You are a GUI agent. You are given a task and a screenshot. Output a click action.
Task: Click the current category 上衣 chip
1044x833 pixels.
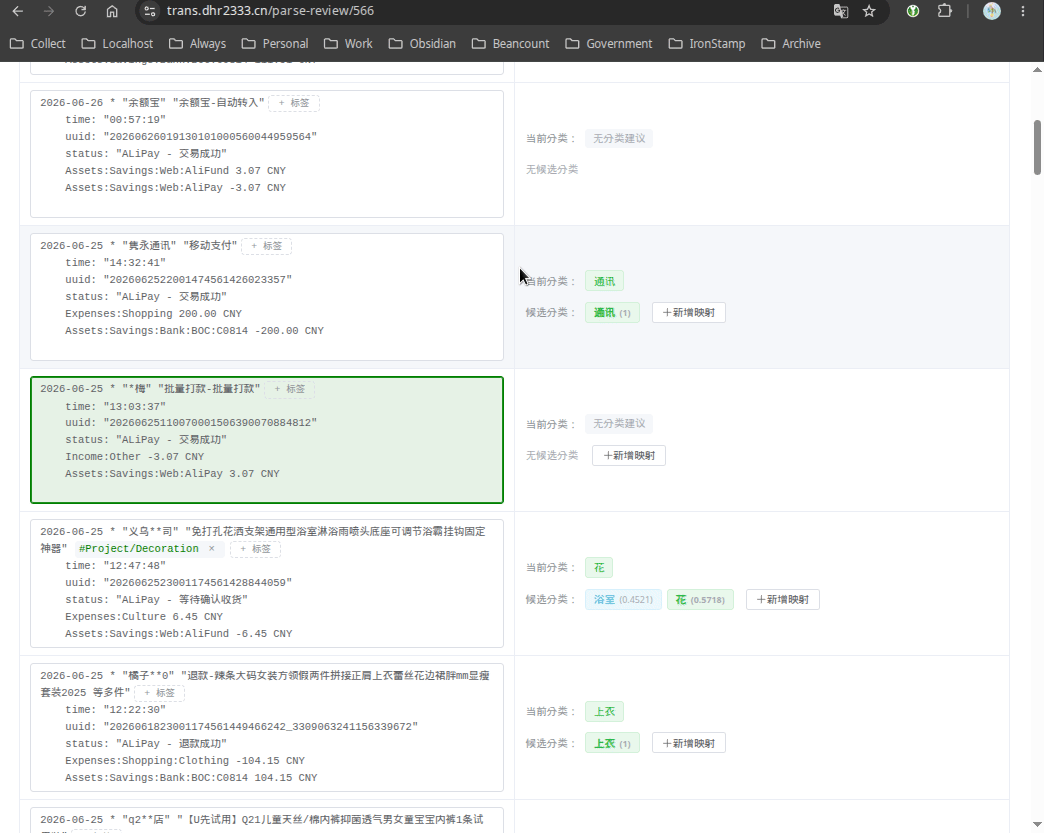[x=605, y=712]
